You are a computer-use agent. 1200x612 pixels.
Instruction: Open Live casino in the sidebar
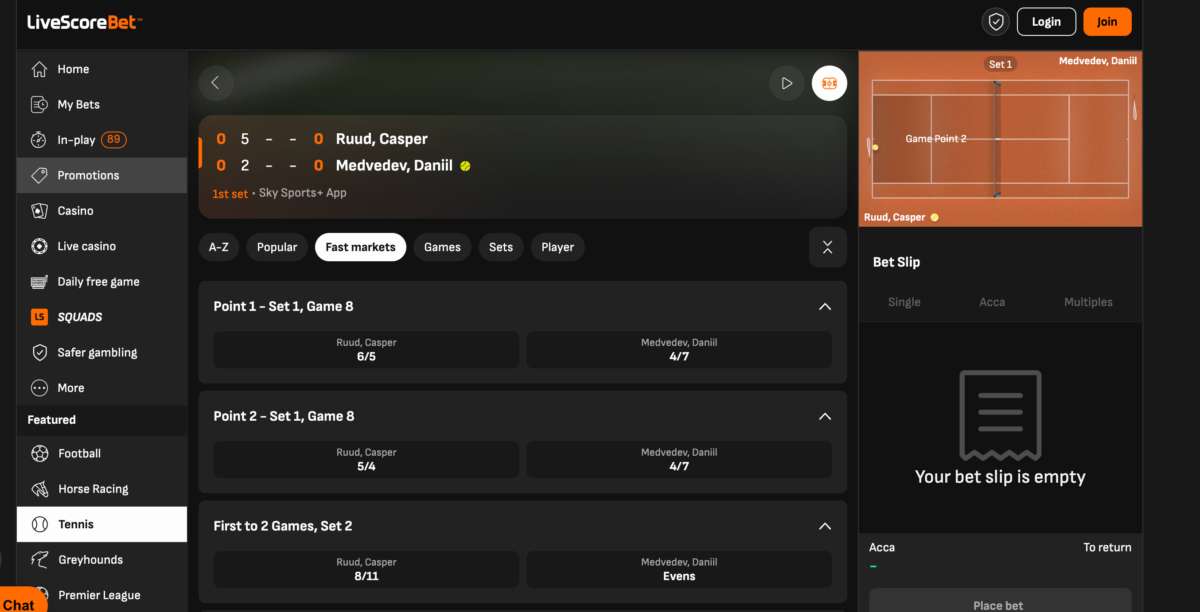pyautogui.click(x=102, y=246)
